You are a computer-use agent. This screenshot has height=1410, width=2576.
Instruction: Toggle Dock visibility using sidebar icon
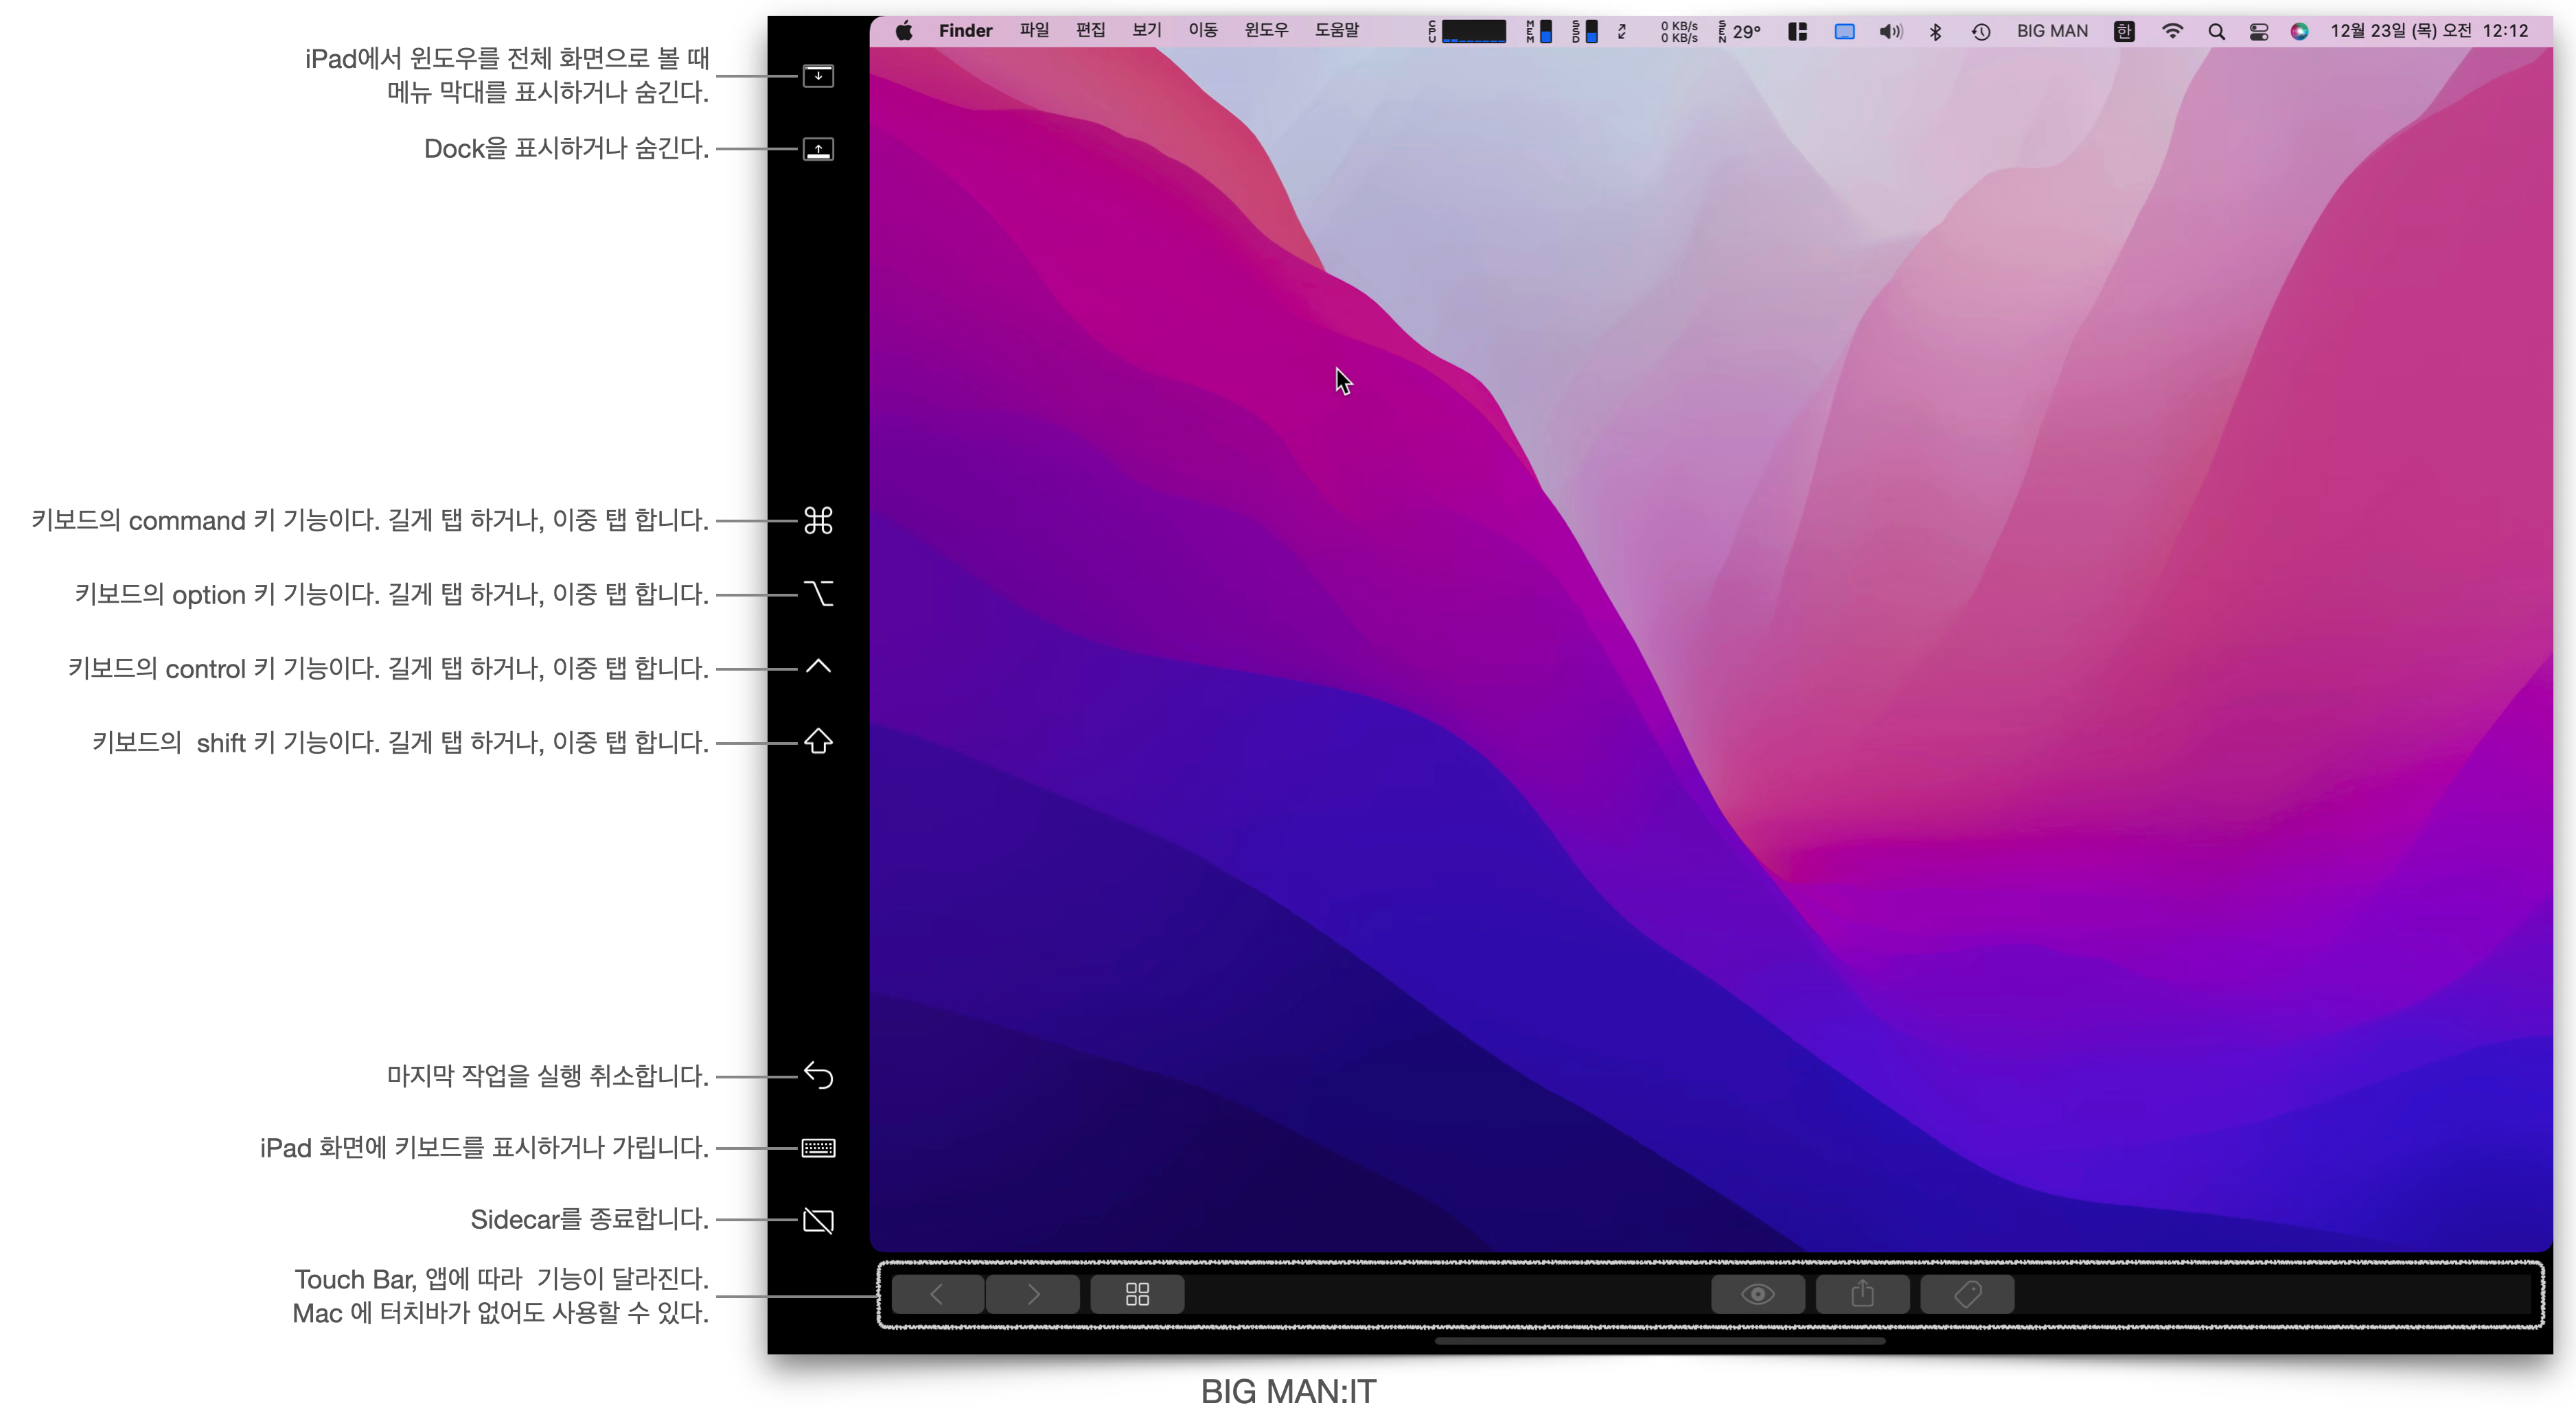818,149
